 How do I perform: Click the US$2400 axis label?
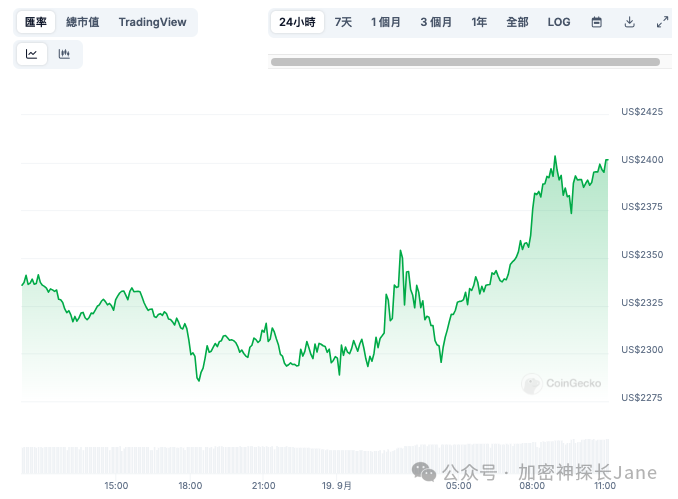point(642,160)
